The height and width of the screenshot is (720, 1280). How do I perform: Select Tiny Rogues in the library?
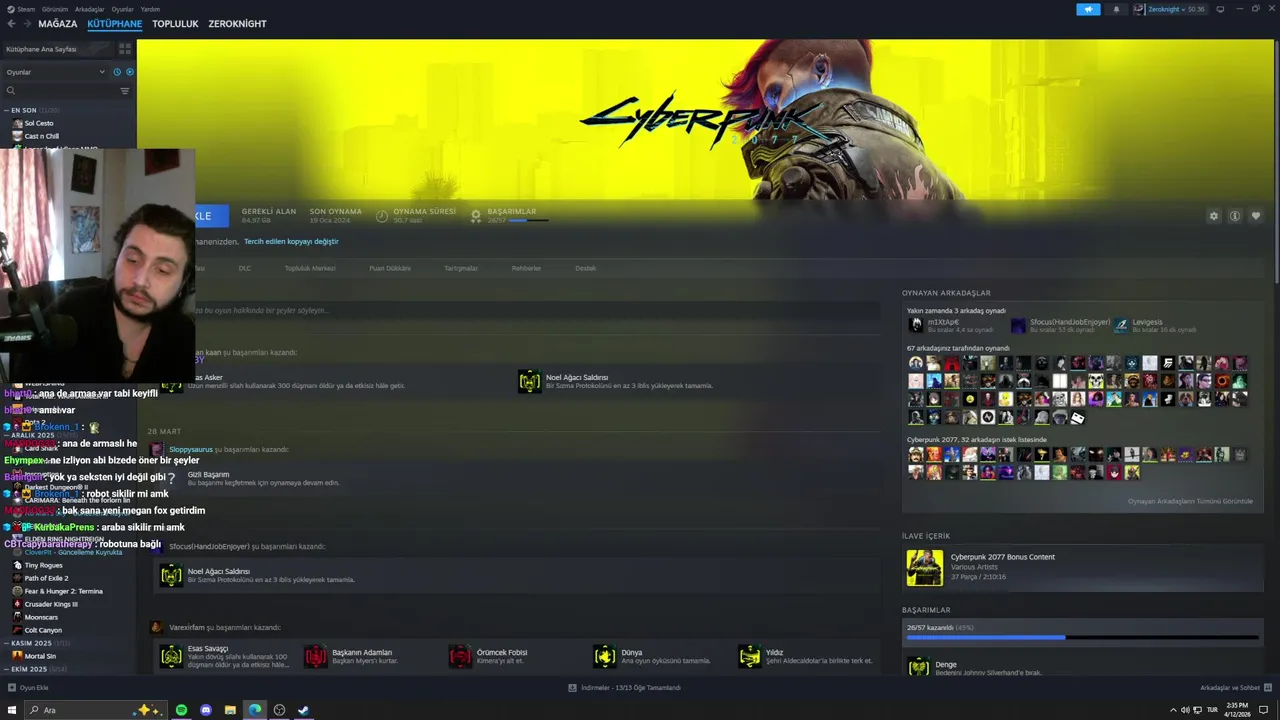[43, 565]
